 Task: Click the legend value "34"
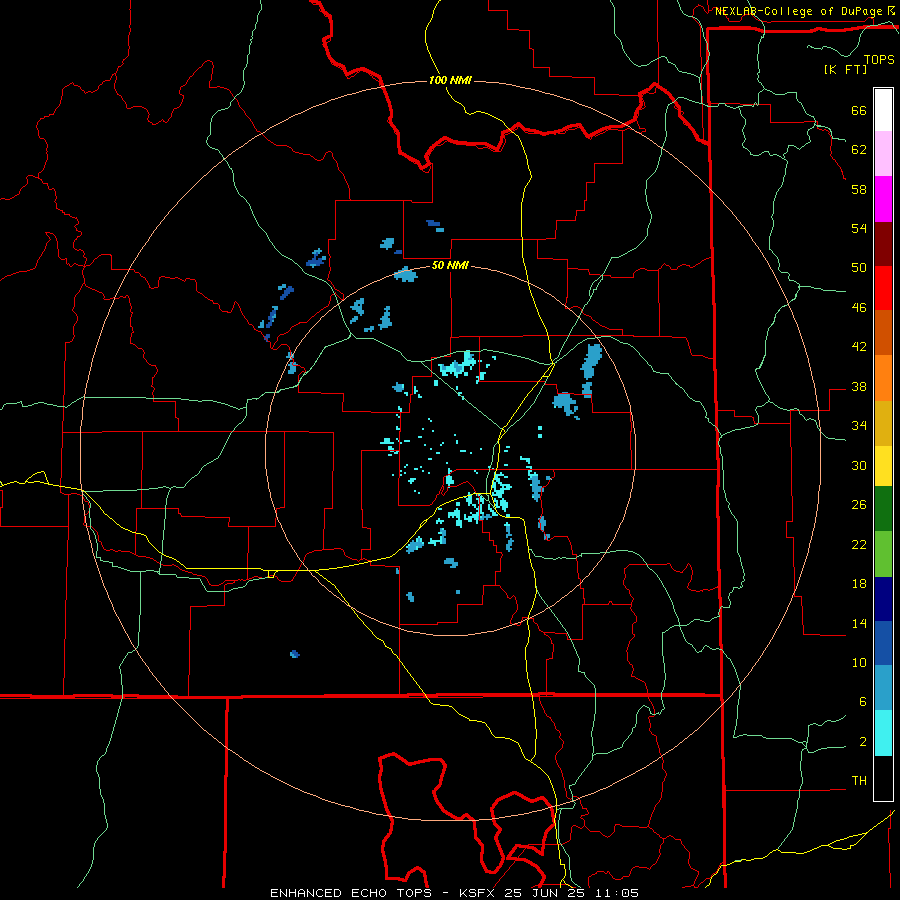pyautogui.click(x=859, y=425)
